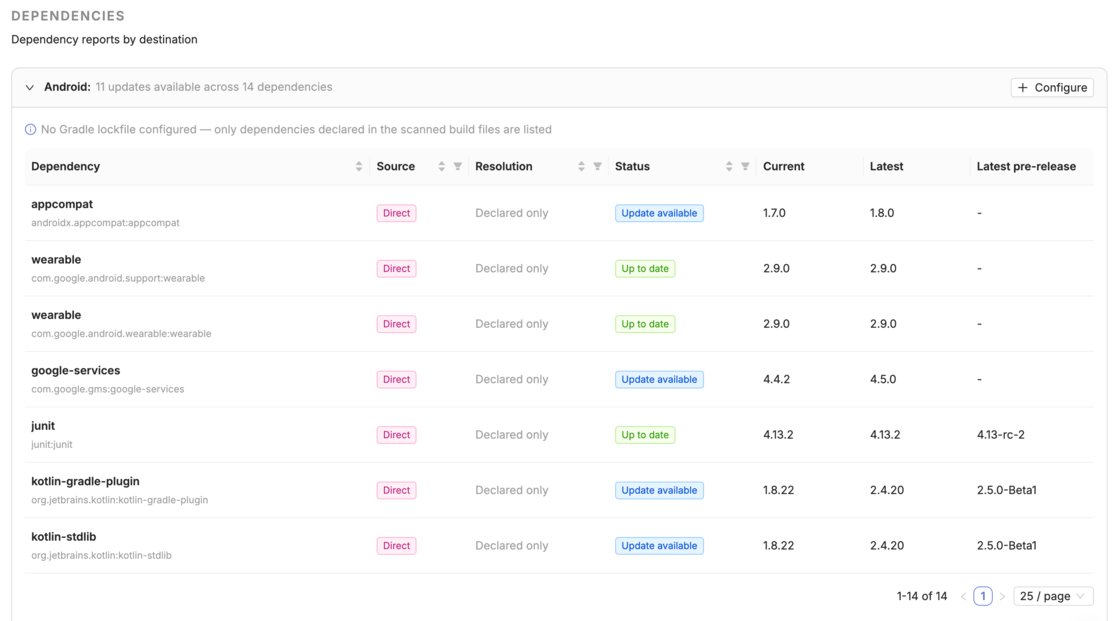Sort by Resolution column
This screenshot has height=621, width=1118.
[x=581, y=166]
